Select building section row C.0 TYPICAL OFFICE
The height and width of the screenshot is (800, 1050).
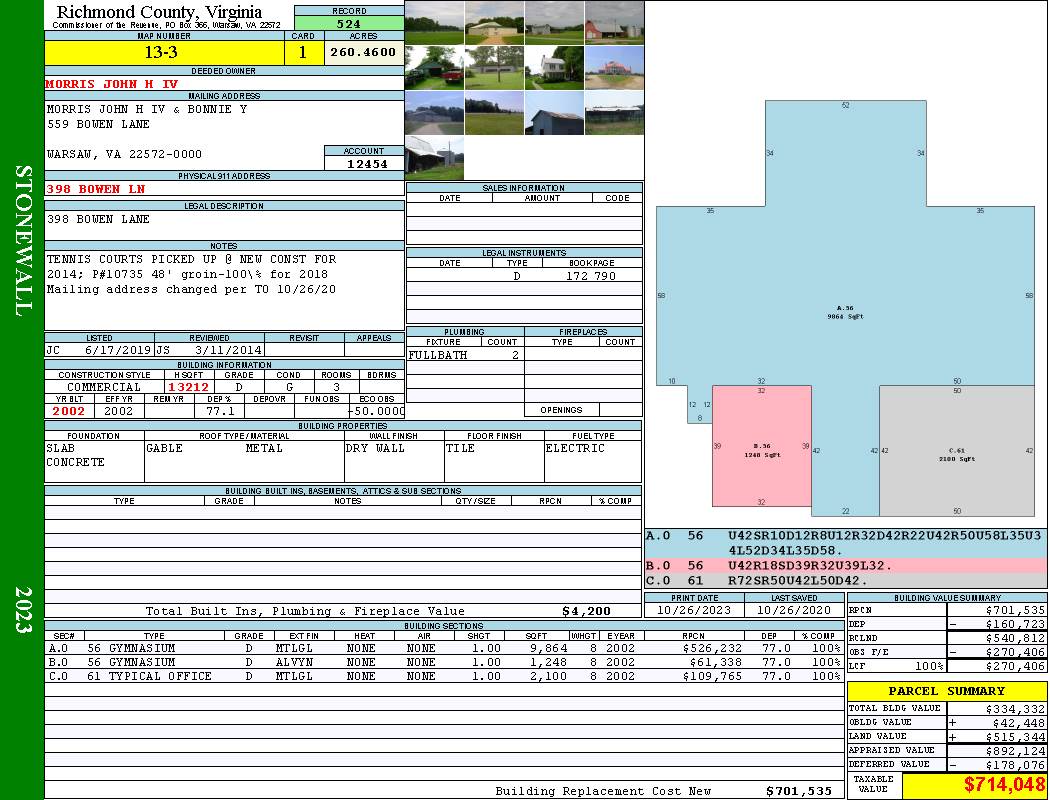[444, 676]
